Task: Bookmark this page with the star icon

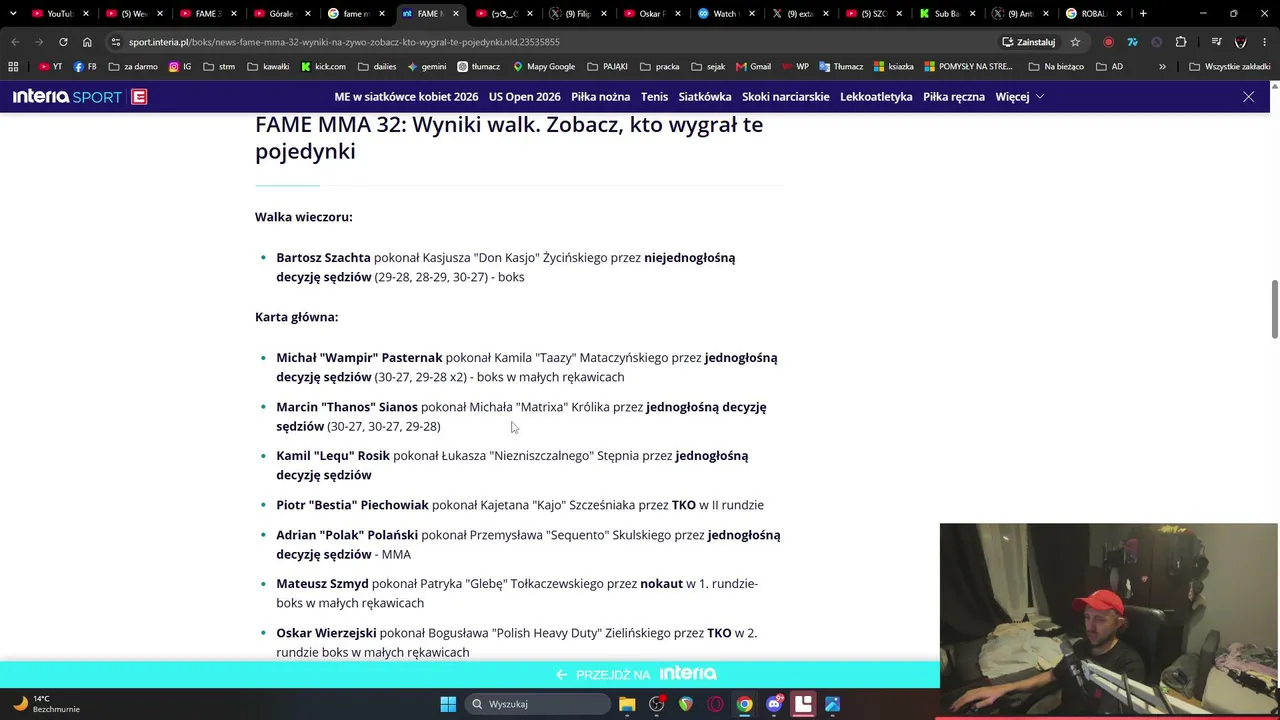Action: [1075, 42]
